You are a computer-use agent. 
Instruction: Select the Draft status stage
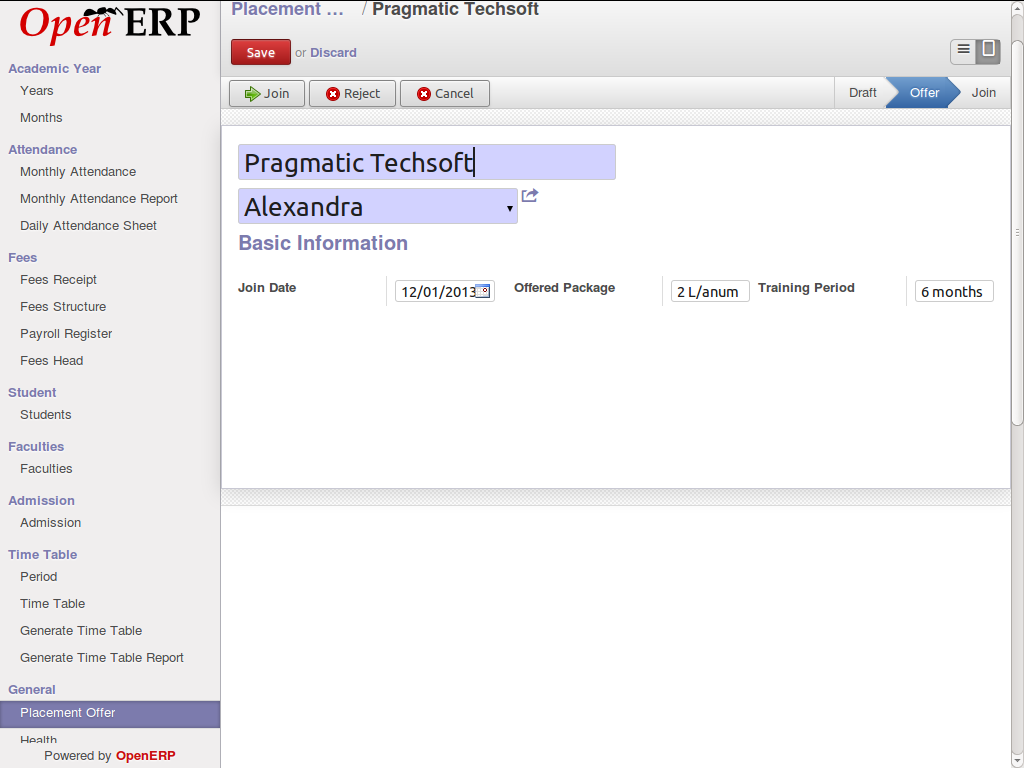click(x=862, y=93)
